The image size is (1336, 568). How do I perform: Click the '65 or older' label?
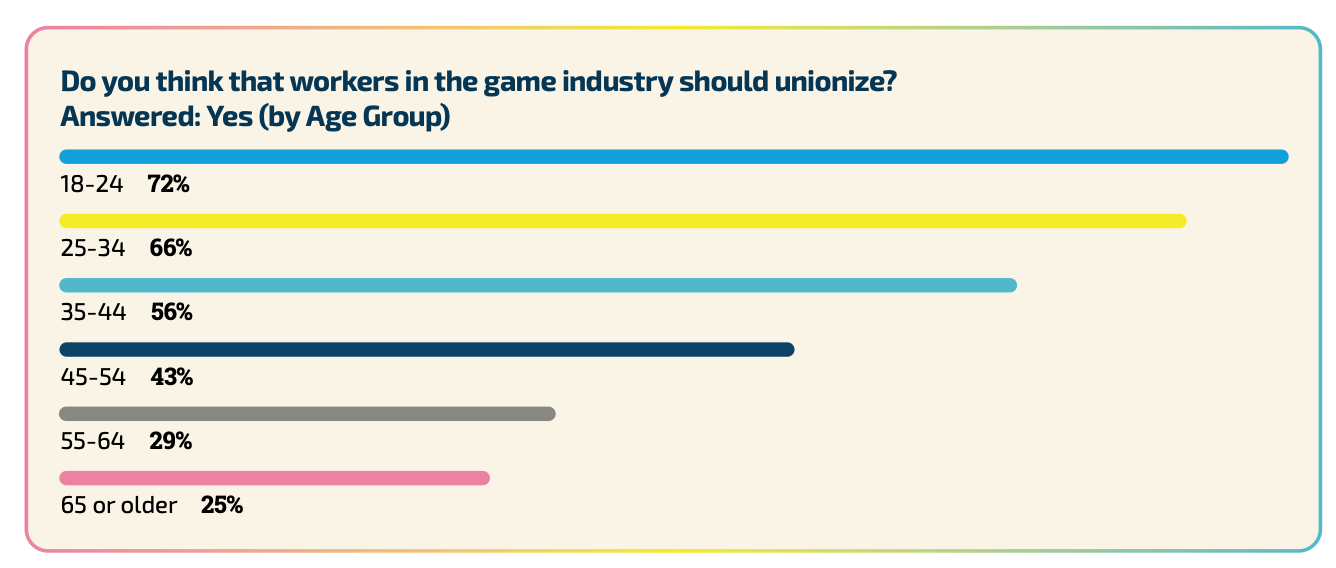tap(119, 506)
